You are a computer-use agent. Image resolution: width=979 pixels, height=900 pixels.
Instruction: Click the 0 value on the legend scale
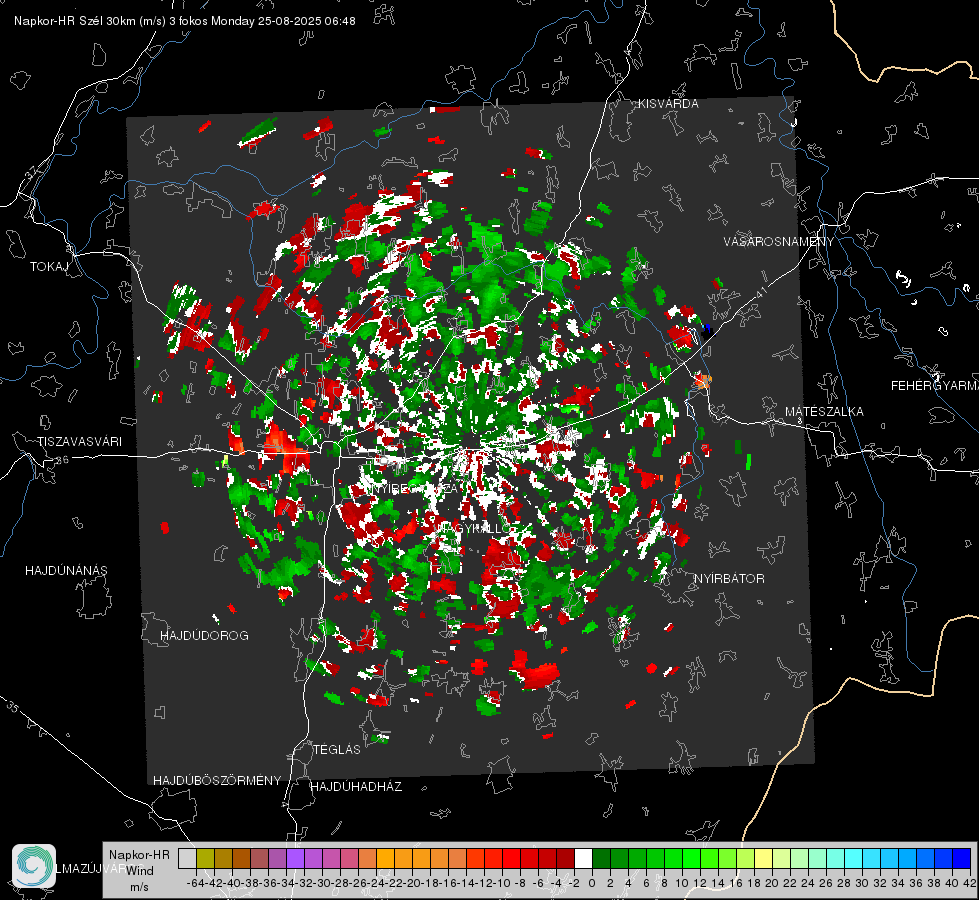click(x=592, y=883)
